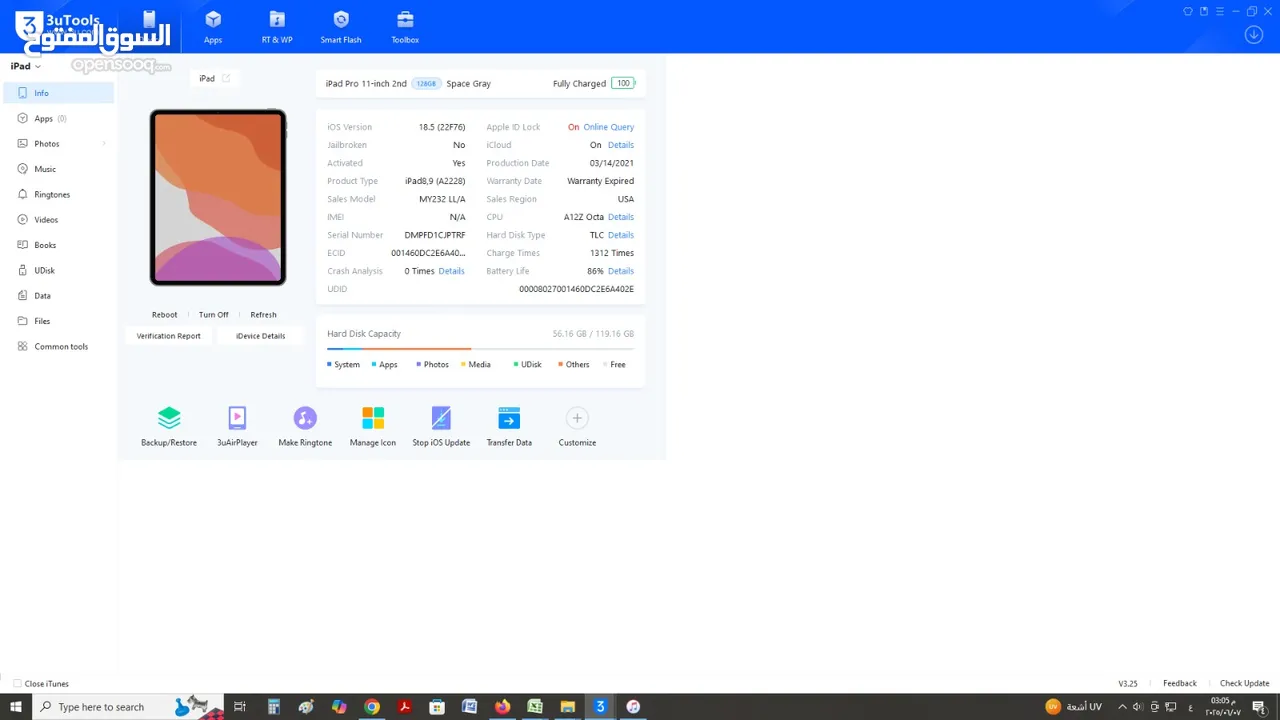This screenshot has height=720, width=1280.
Task: Open the Apps section in the top toolbar
Action: (213, 27)
